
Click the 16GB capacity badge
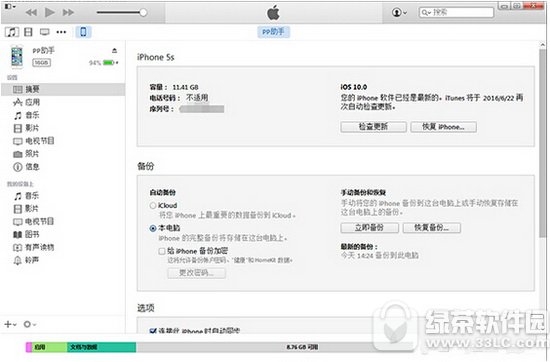tap(42, 63)
